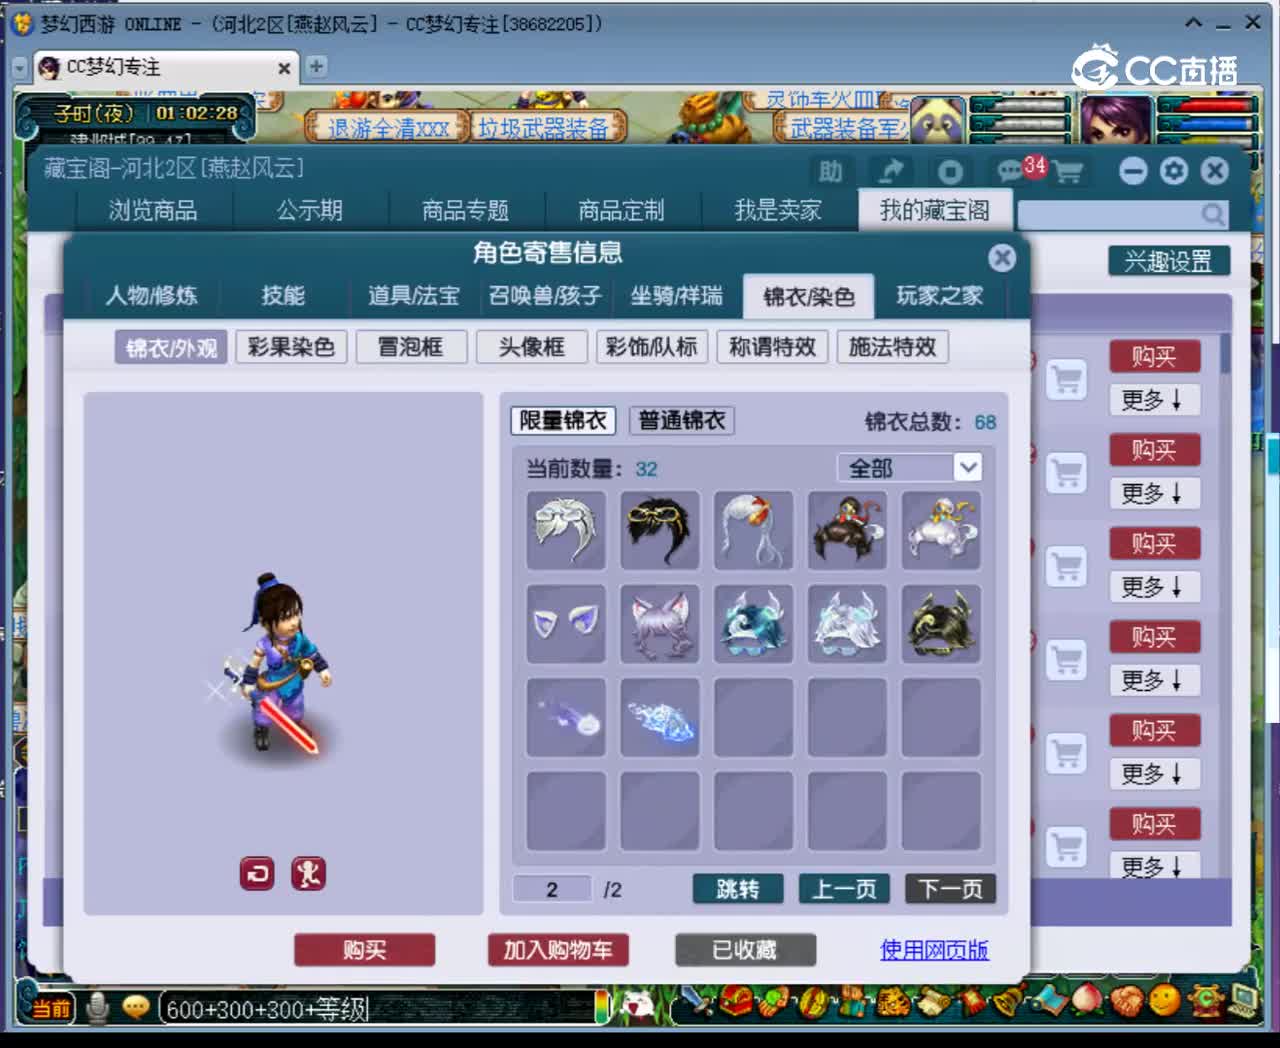Go to previous page with 上一页
This screenshot has width=1280, height=1048.
(844, 889)
